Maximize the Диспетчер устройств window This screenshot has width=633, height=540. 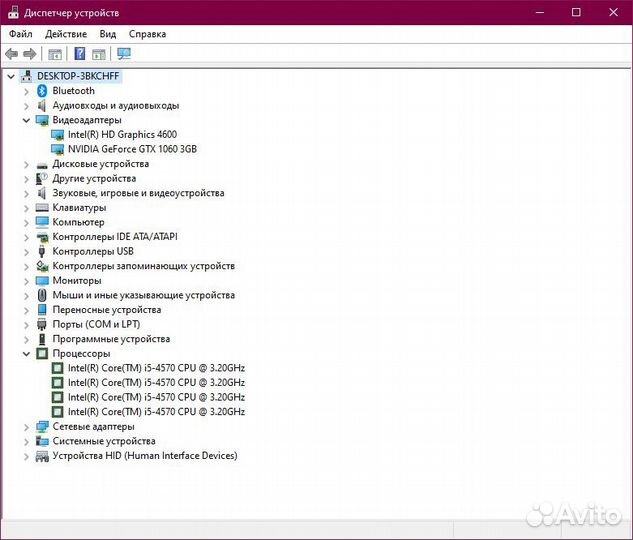[x=576, y=13]
